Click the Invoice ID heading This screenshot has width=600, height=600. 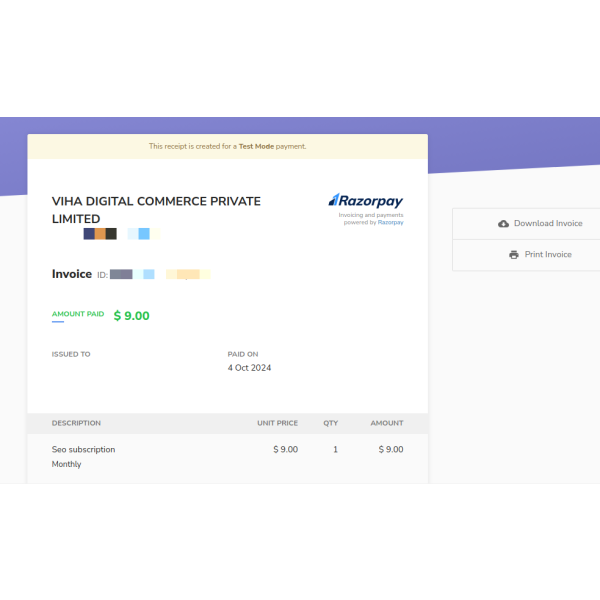72,274
